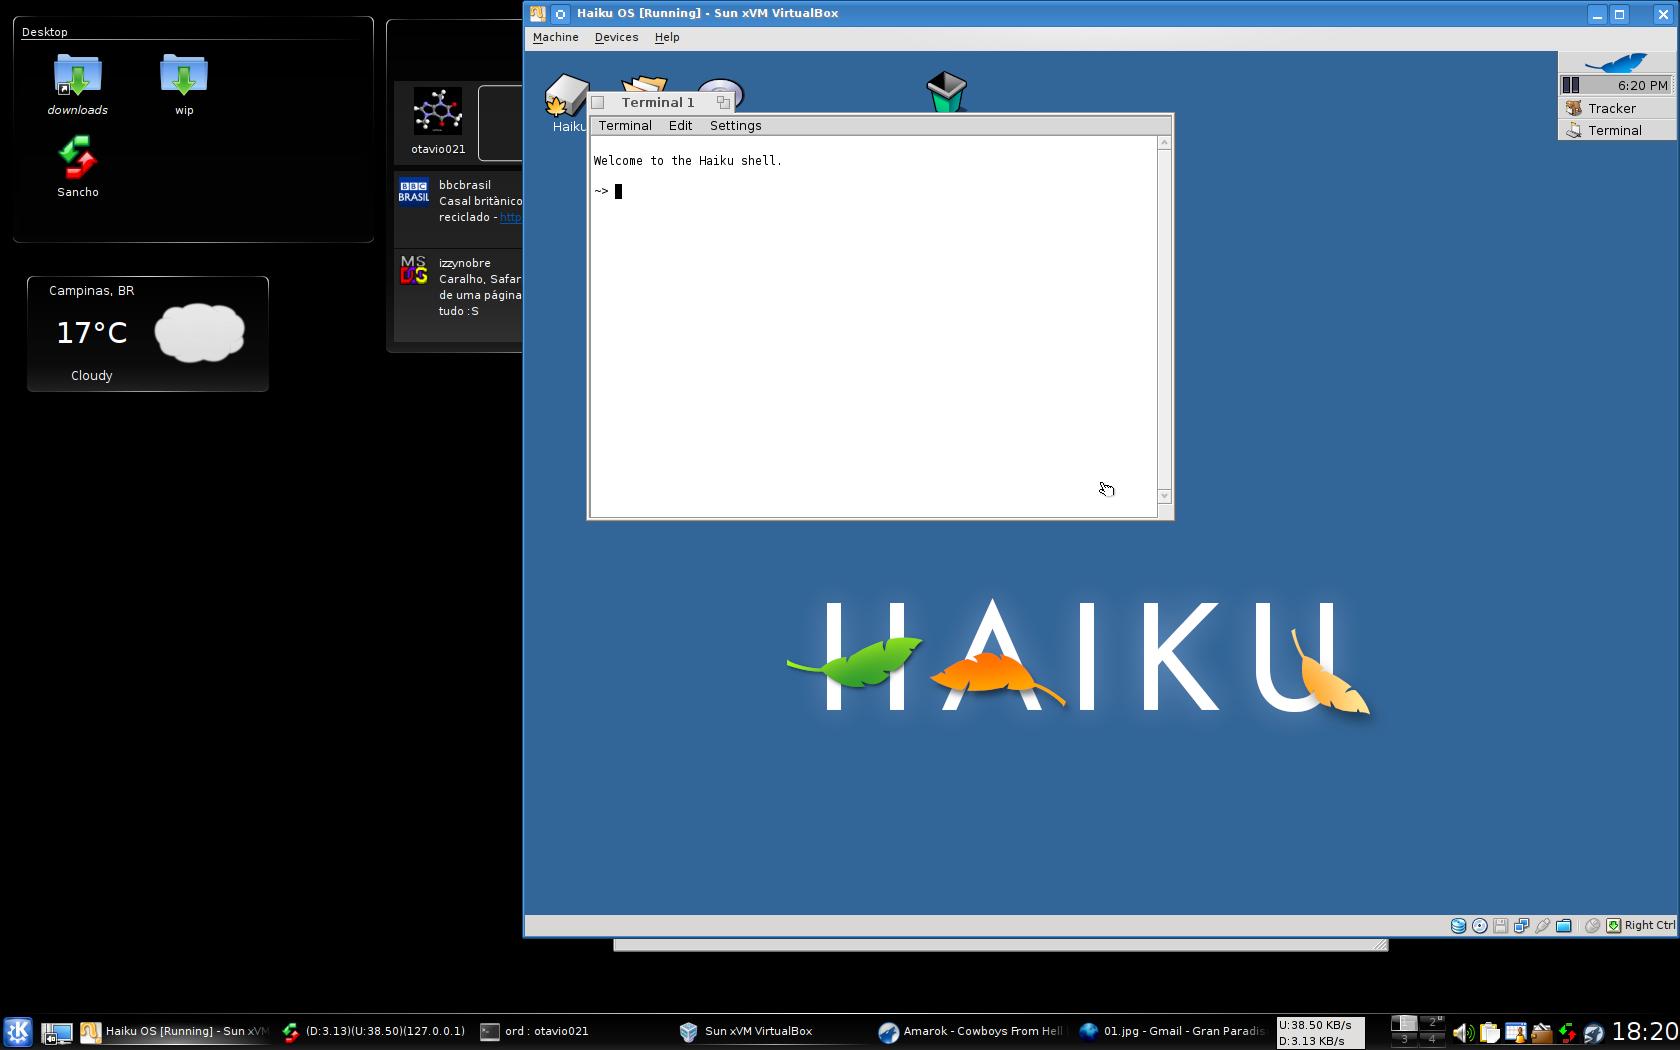
Task: Switch to Haiku OS Running taskbar entry
Action: tap(174, 1031)
